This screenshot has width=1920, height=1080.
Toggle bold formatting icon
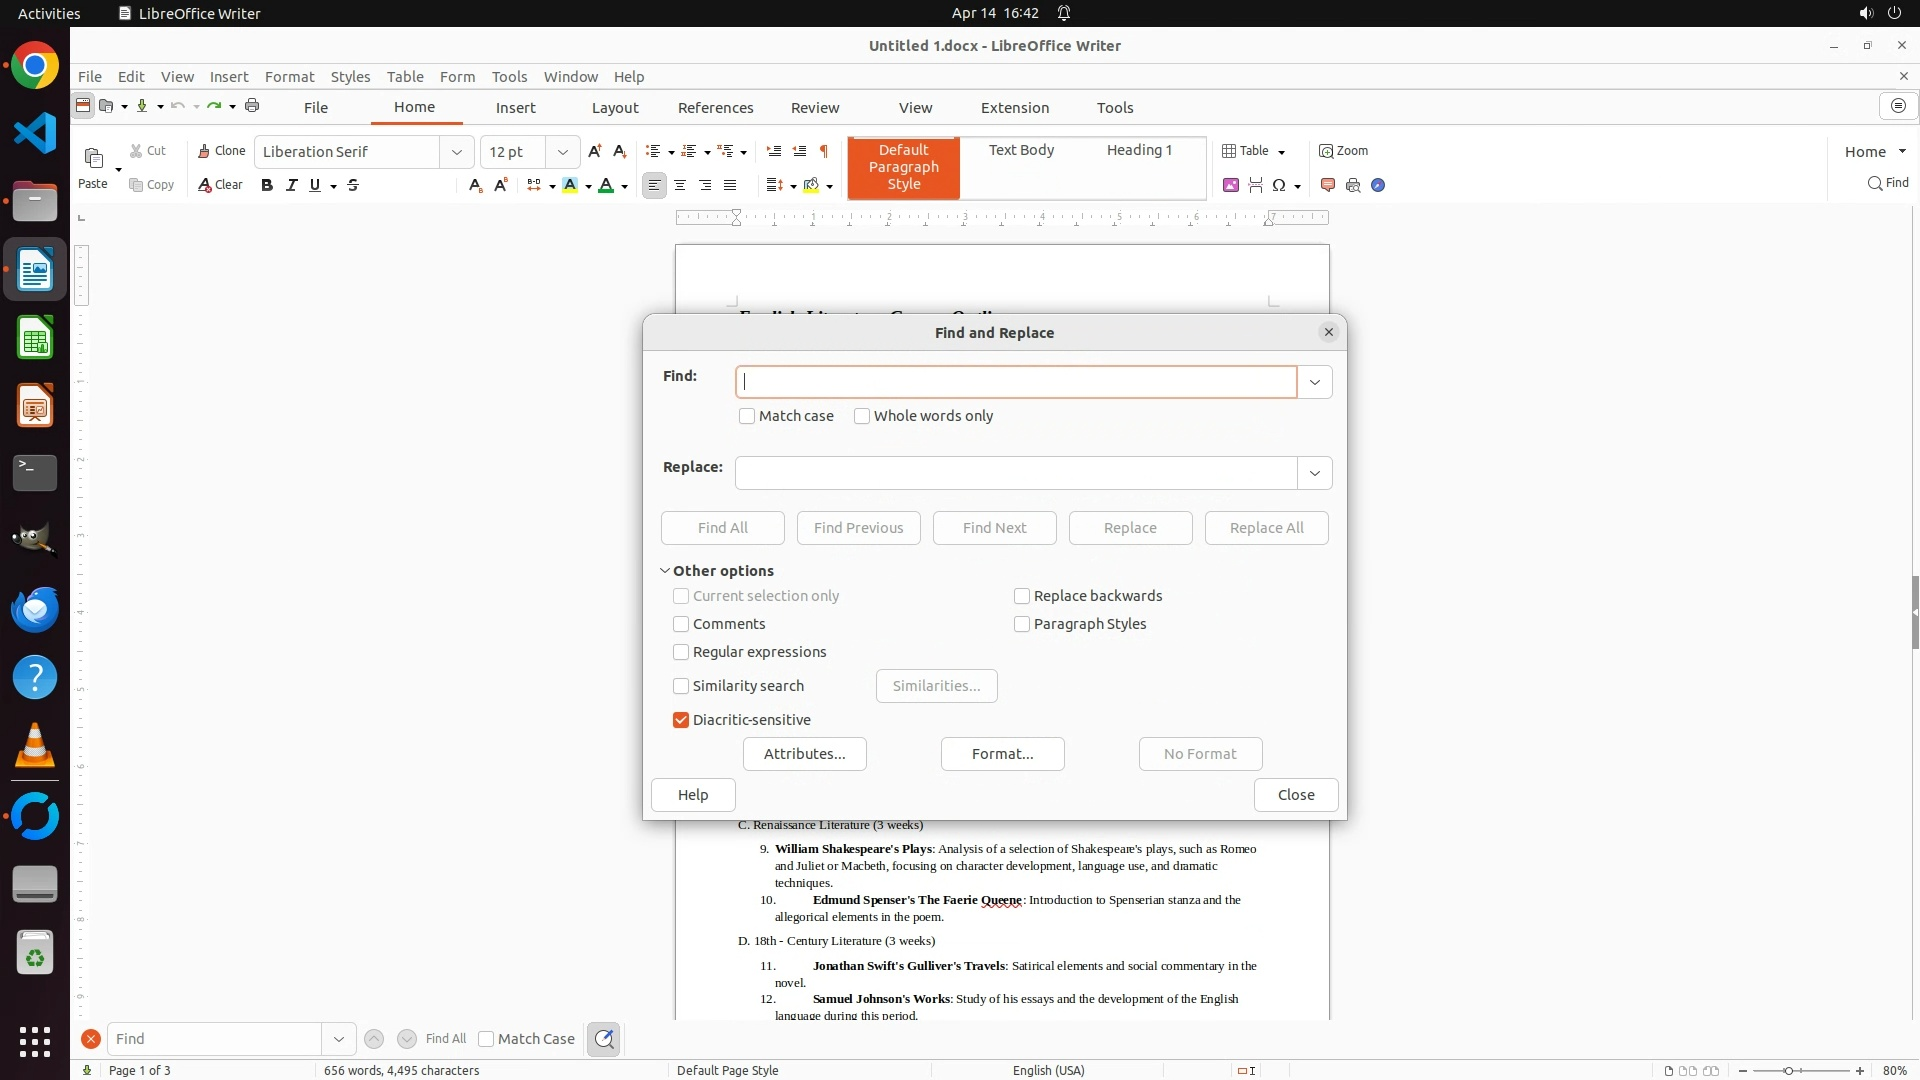pyautogui.click(x=267, y=185)
